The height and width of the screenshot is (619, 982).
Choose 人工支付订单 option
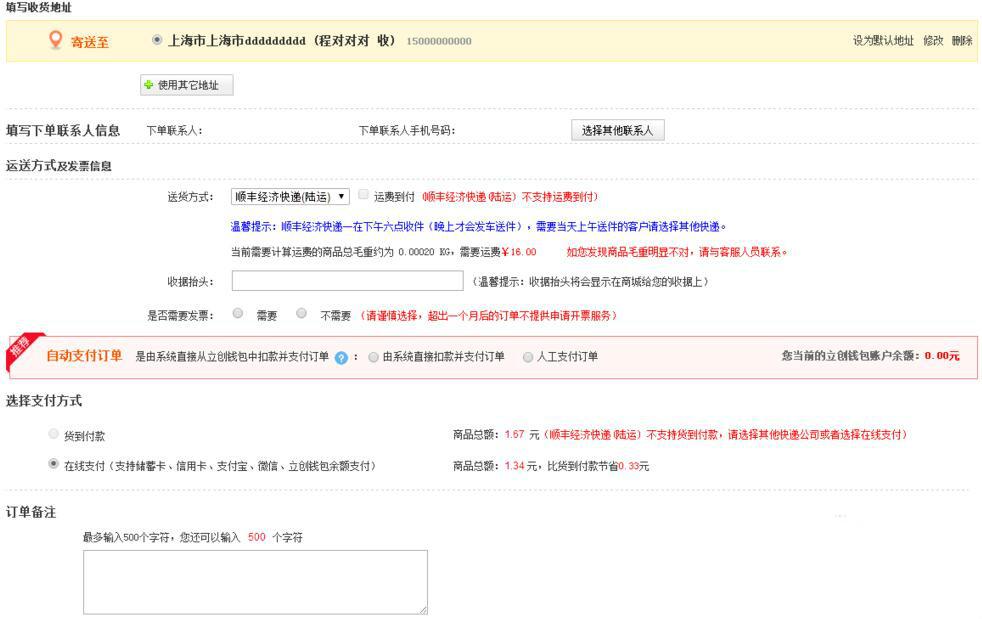[528, 357]
